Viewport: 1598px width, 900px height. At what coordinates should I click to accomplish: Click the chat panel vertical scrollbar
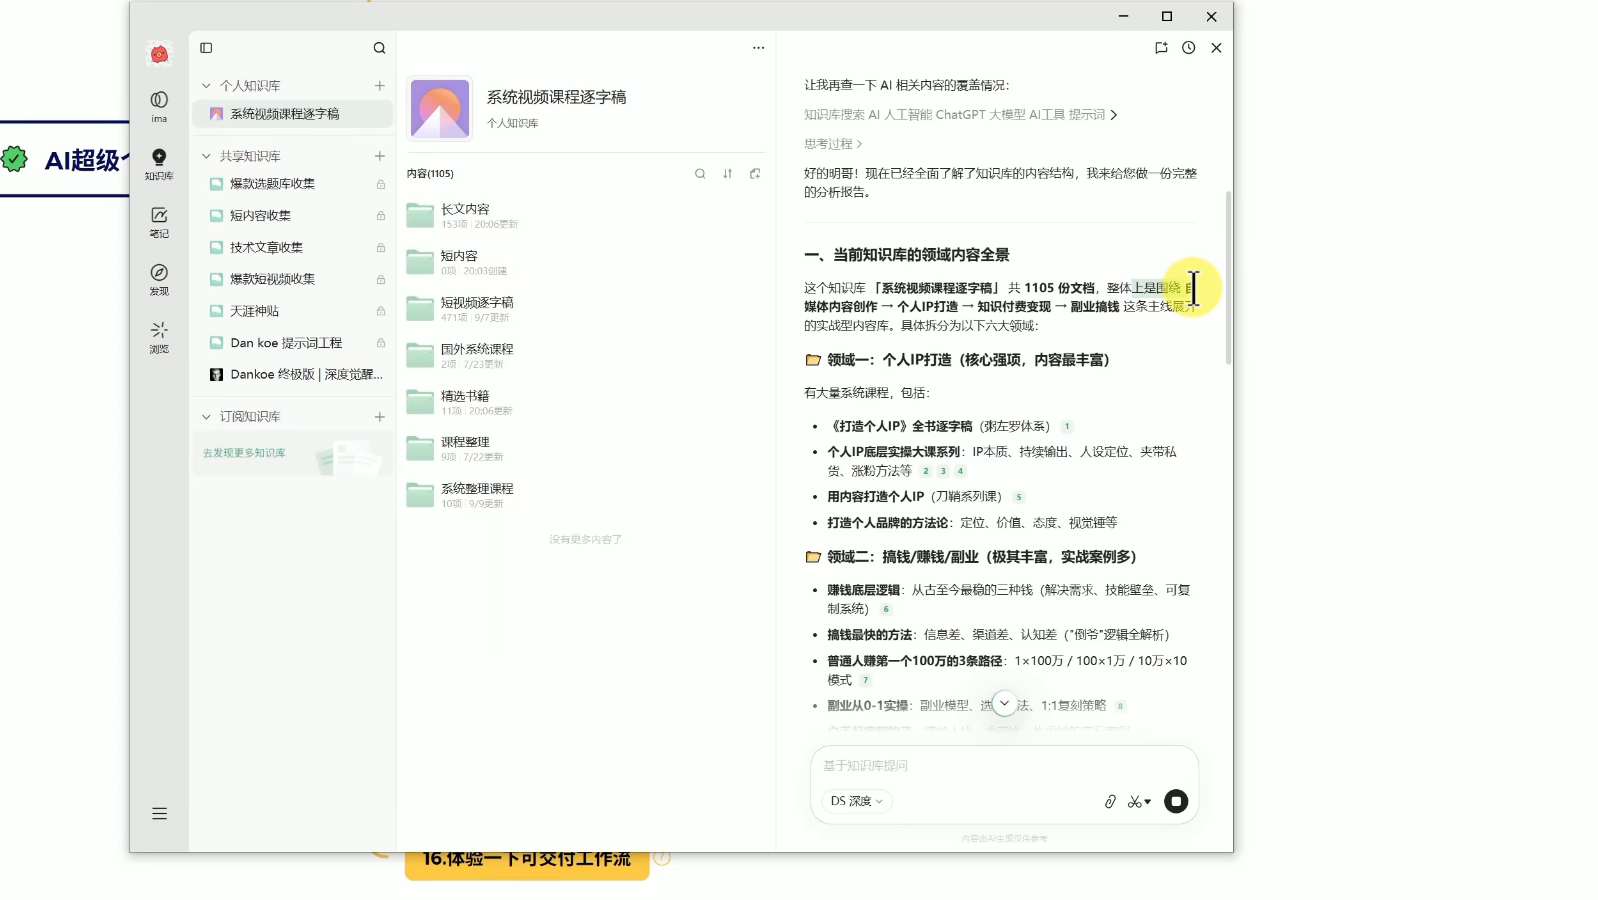(1228, 278)
